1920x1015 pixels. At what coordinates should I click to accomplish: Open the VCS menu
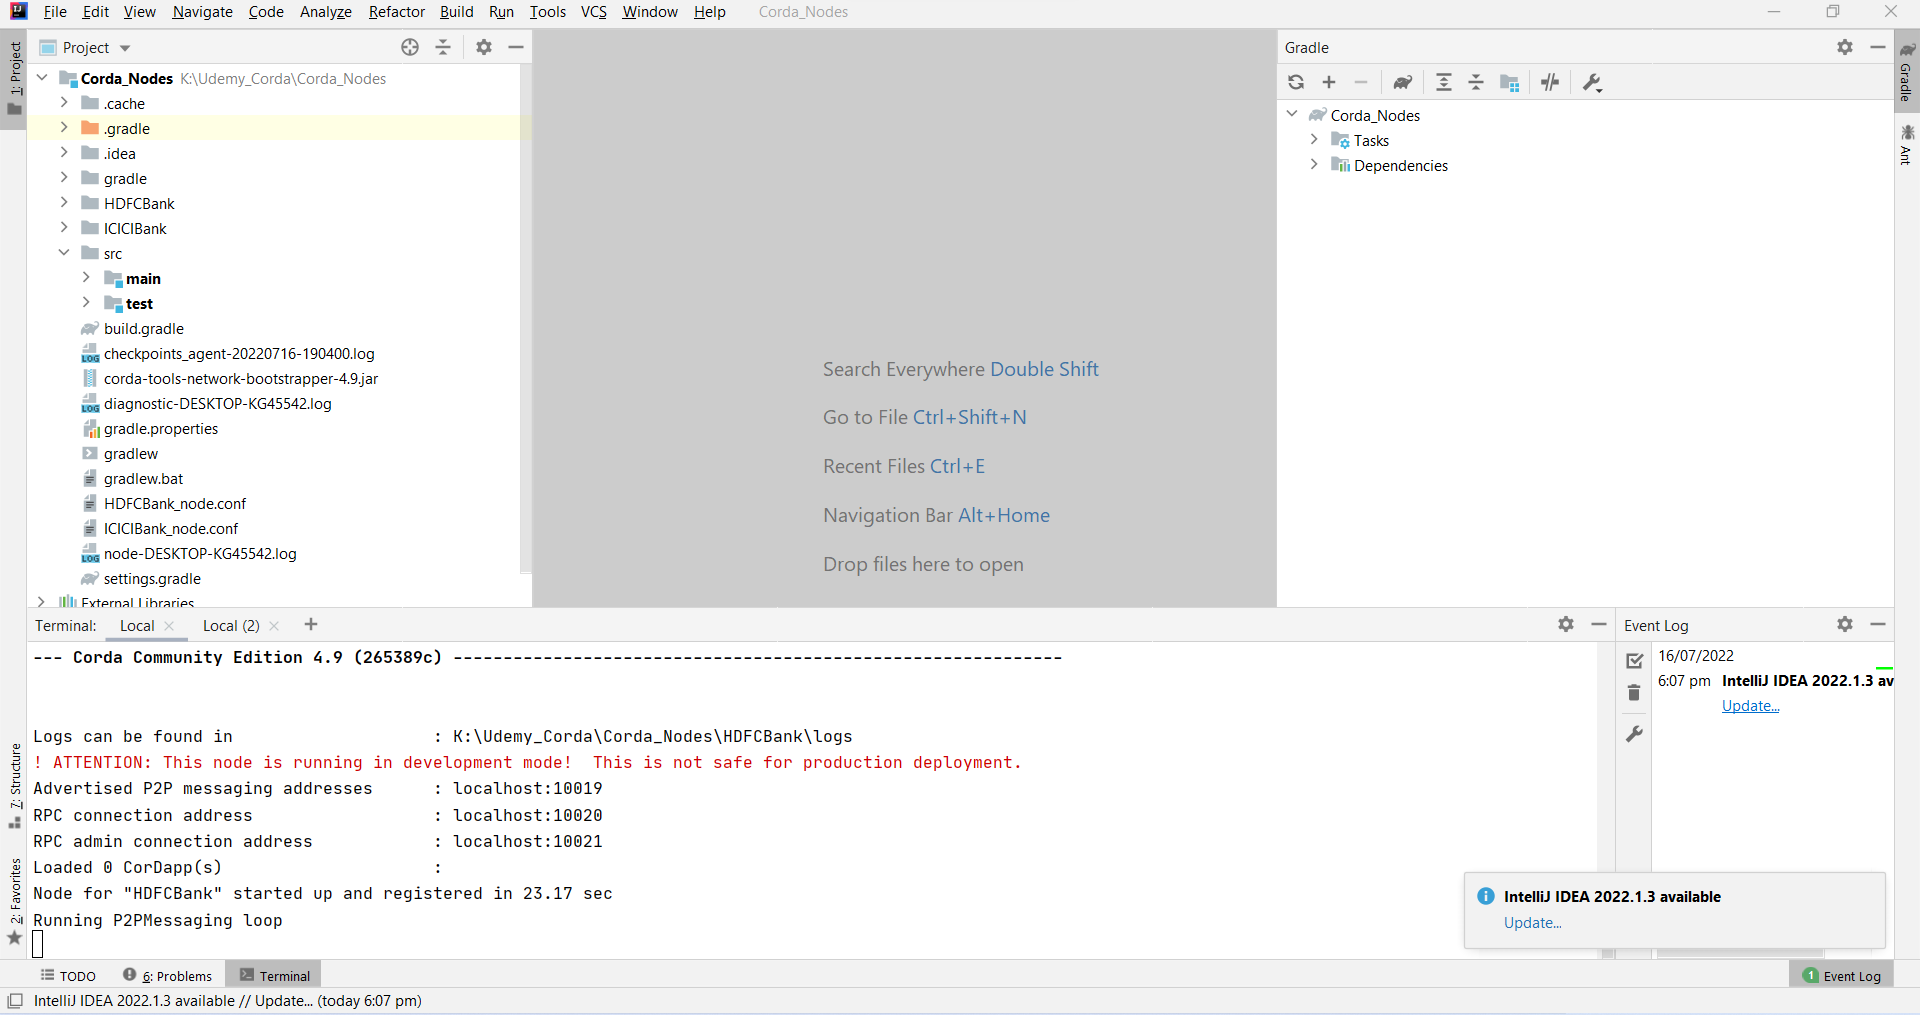(x=594, y=12)
